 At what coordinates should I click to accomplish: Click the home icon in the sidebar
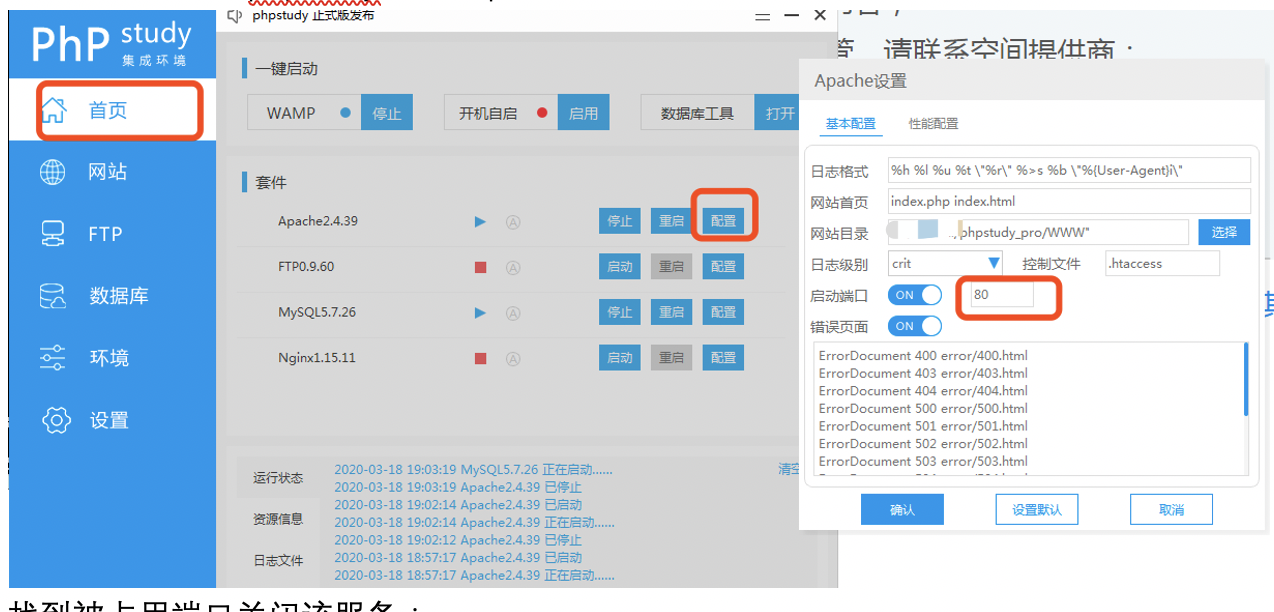click(x=57, y=110)
